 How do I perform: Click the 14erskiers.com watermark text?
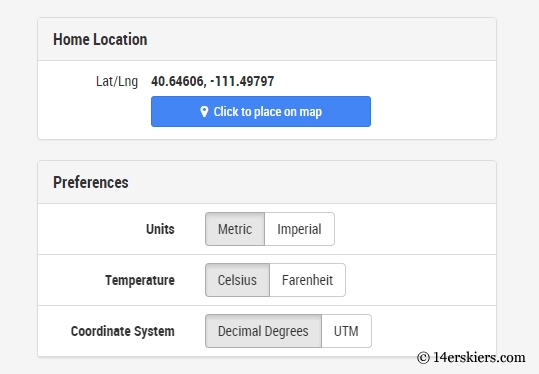click(x=479, y=358)
